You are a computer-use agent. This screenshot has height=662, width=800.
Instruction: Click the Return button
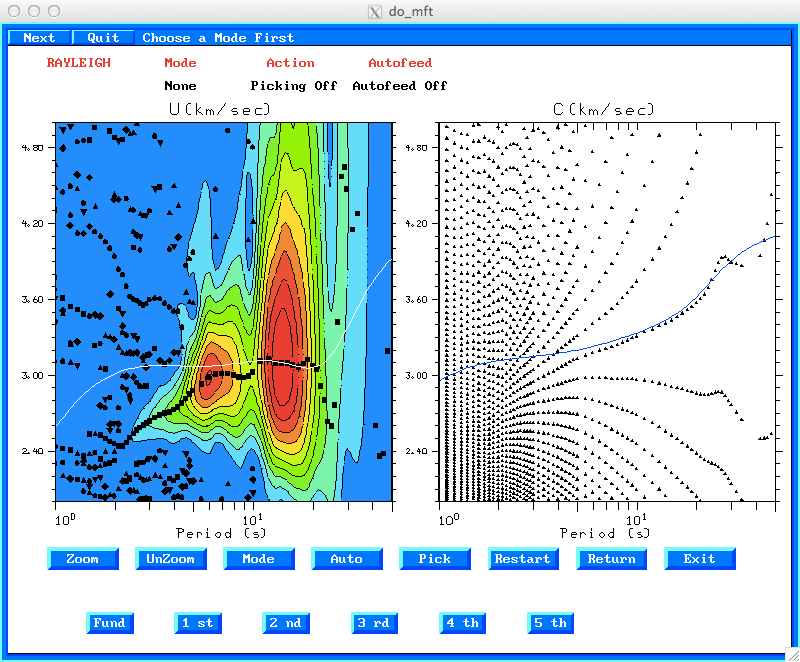point(611,559)
